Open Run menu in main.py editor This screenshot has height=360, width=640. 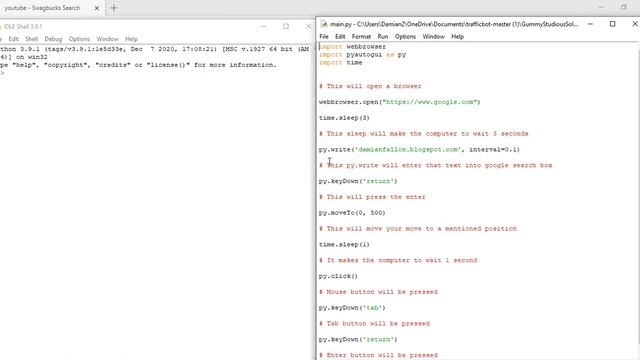382,36
